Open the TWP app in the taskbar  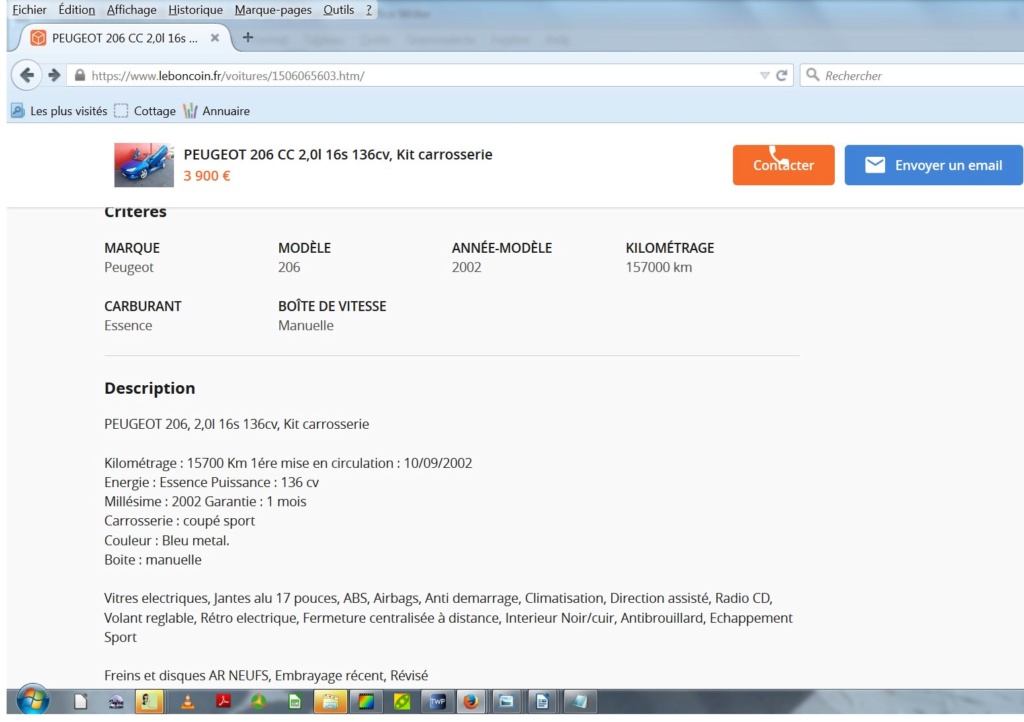coord(437,702)
